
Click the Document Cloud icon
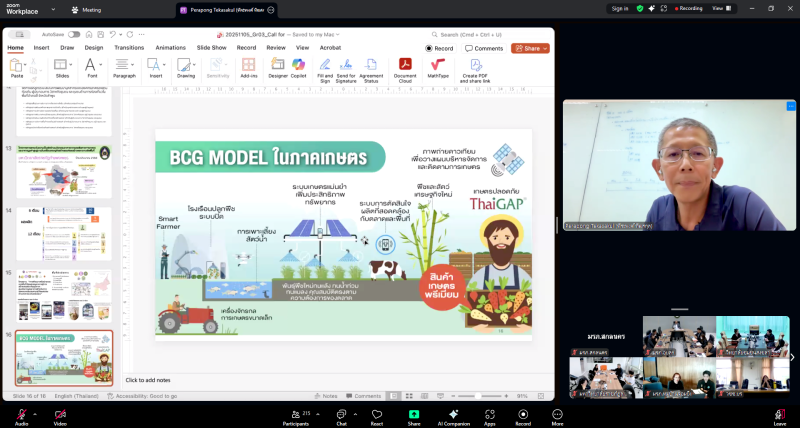tap(405, 66)
